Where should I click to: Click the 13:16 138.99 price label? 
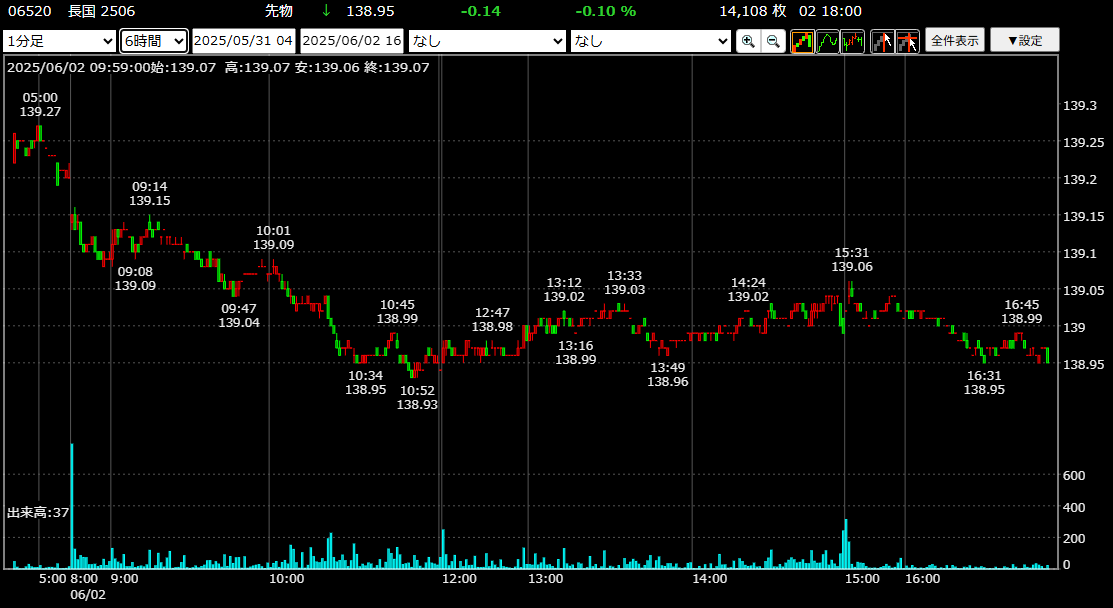coord(576,353)
